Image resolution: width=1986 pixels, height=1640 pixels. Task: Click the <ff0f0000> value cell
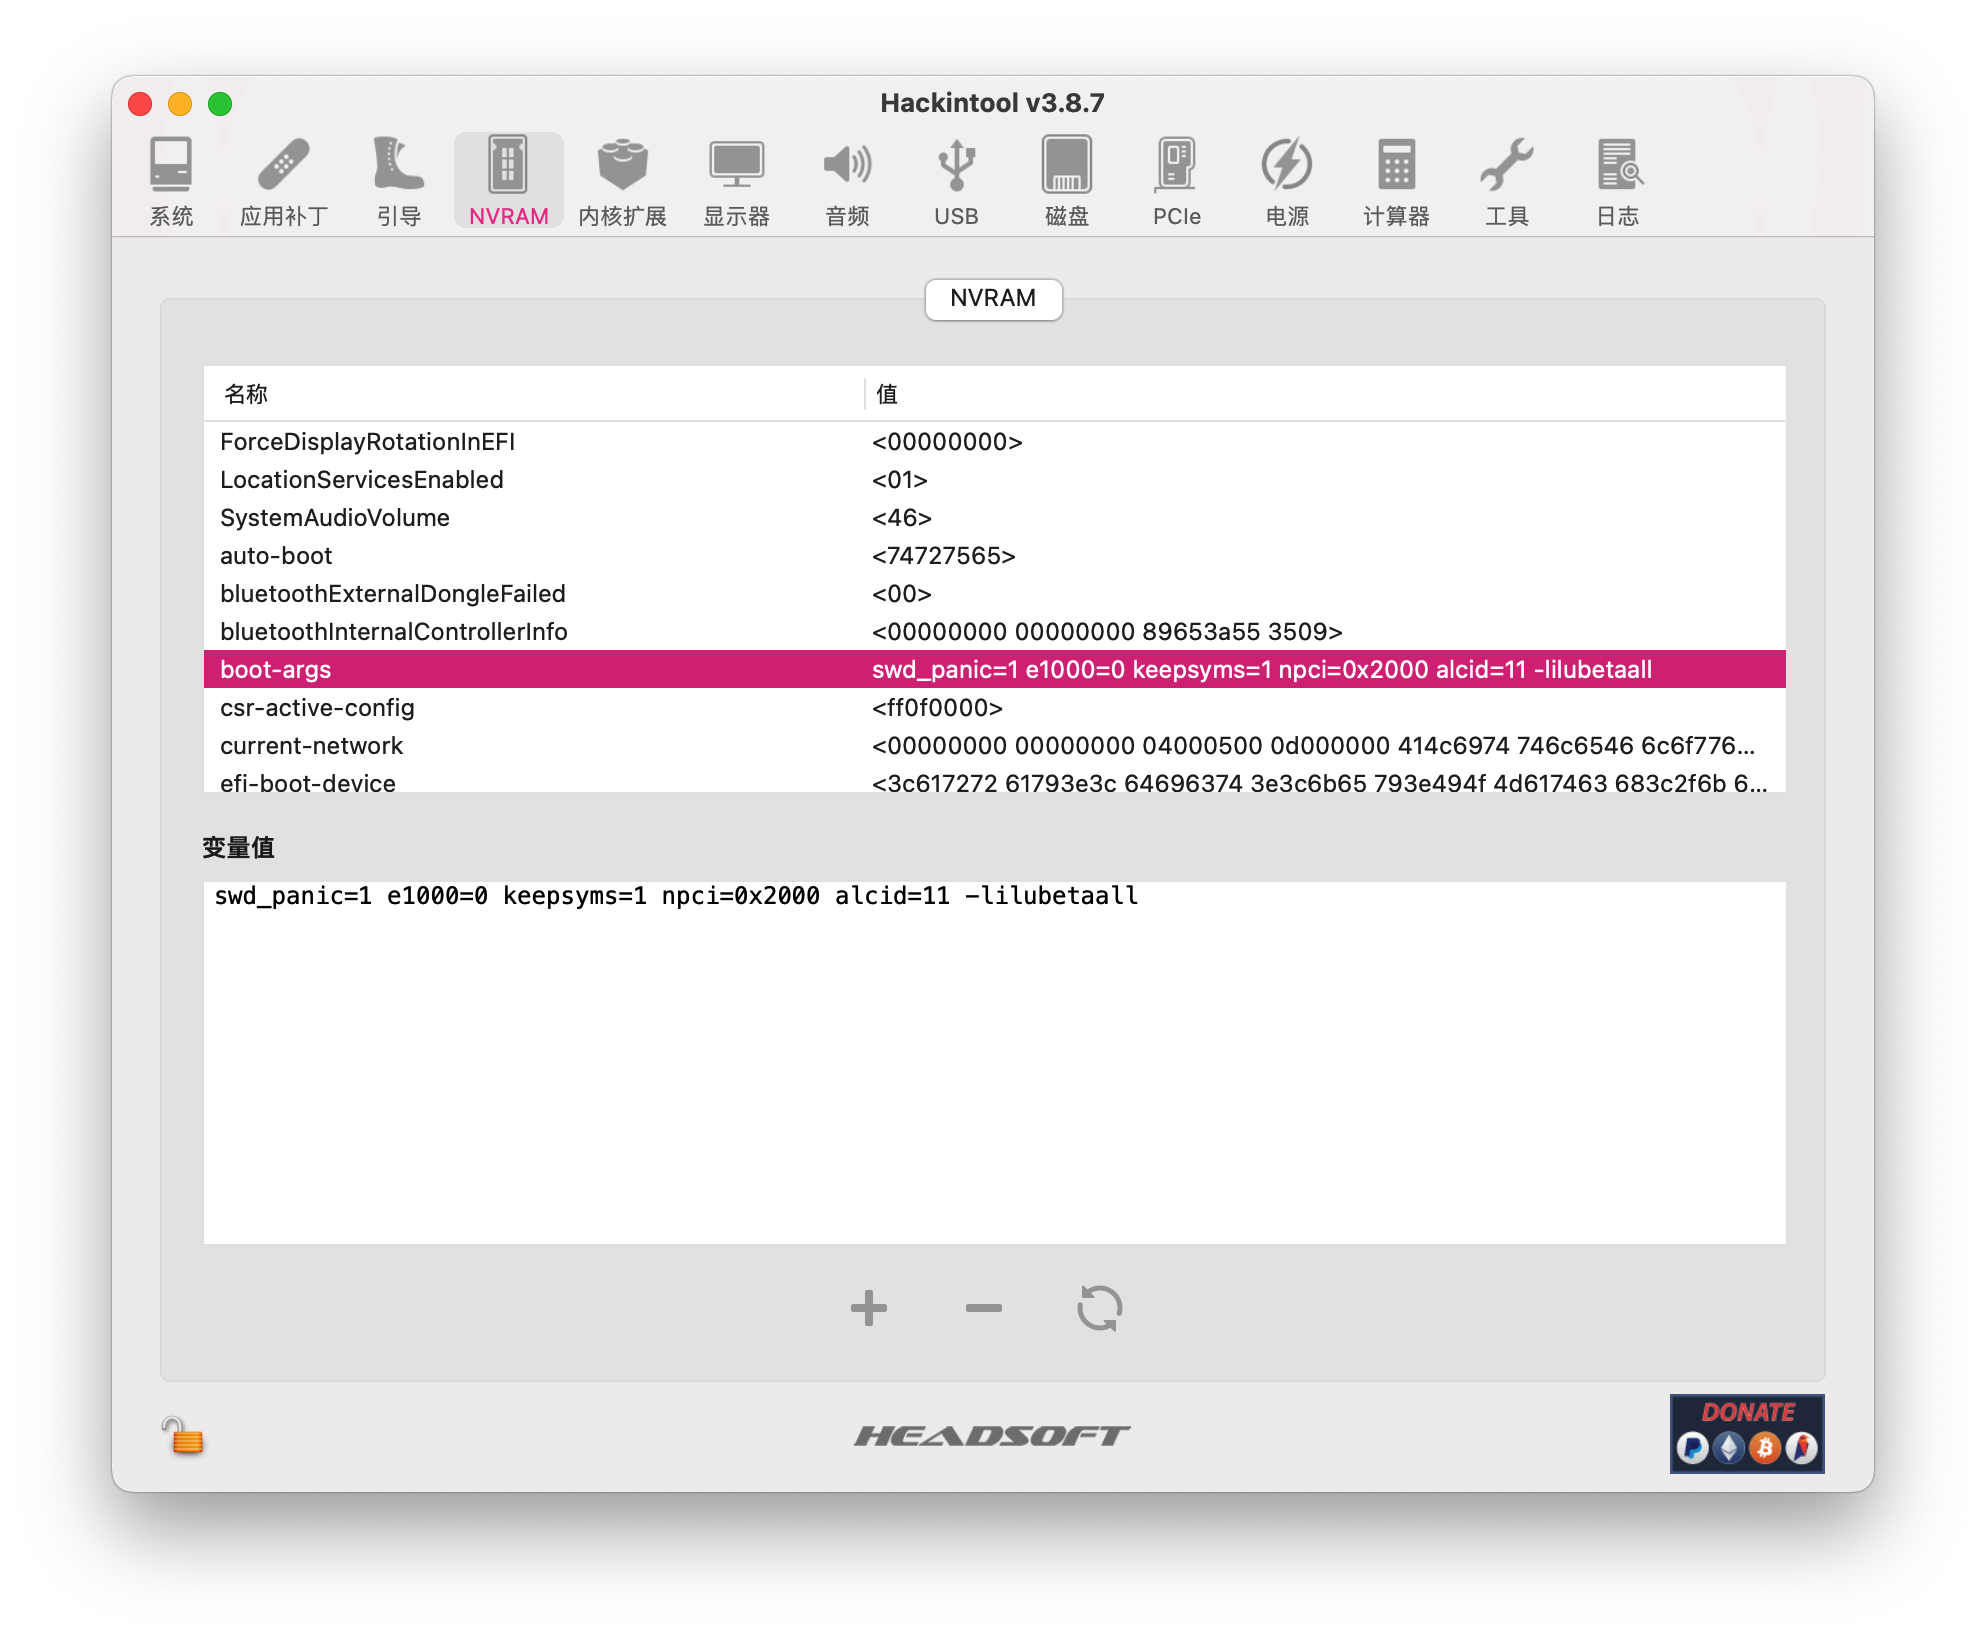(937, 708)
